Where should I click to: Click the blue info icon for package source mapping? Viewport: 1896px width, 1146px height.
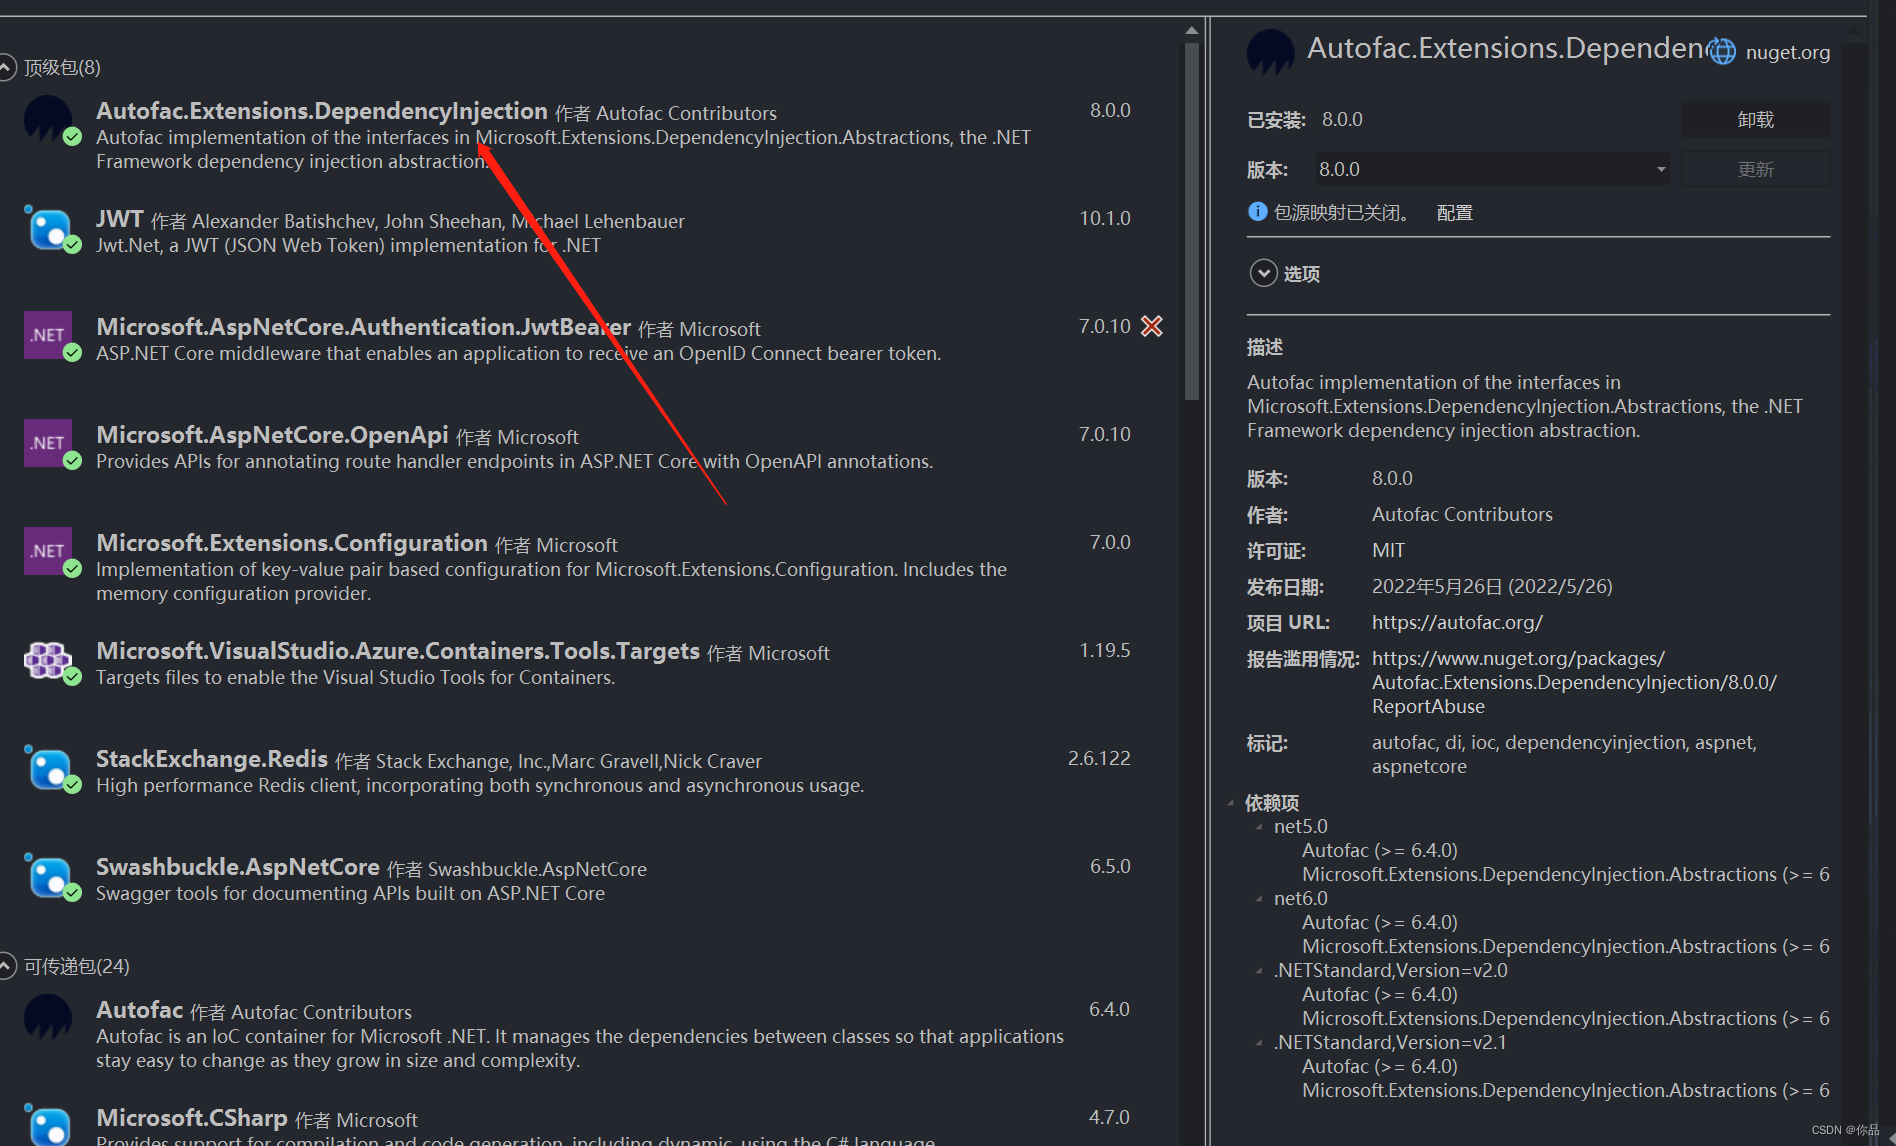[x=1258, y=211]
